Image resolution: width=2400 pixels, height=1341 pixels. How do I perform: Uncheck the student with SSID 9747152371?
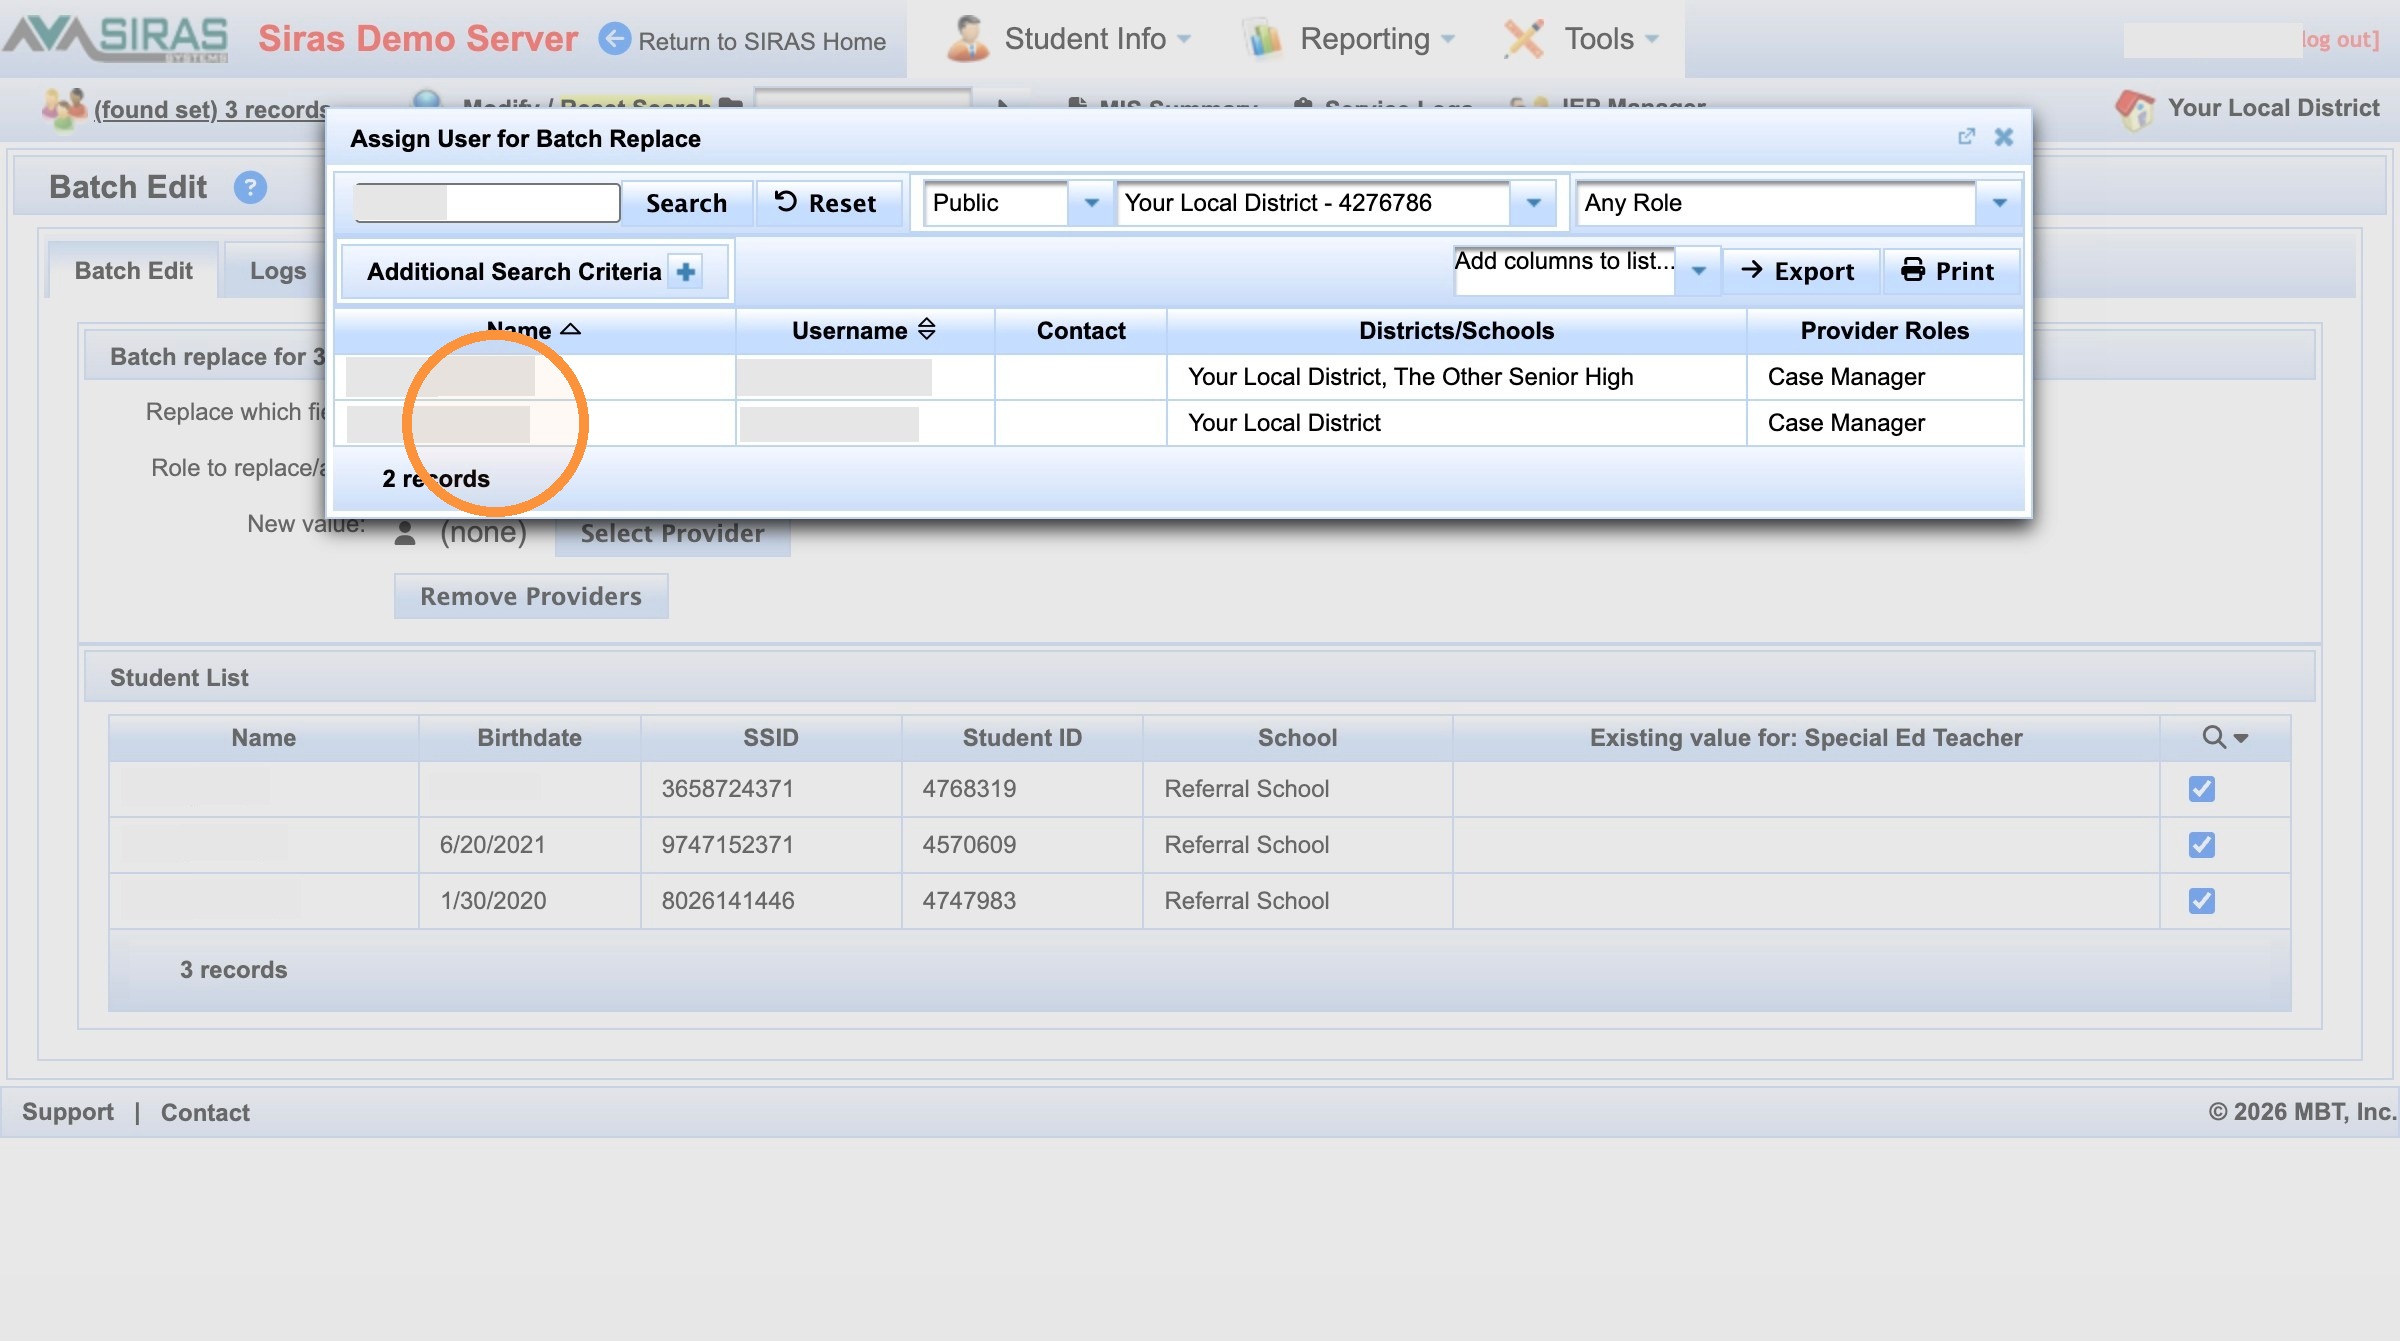point(2201,845)
